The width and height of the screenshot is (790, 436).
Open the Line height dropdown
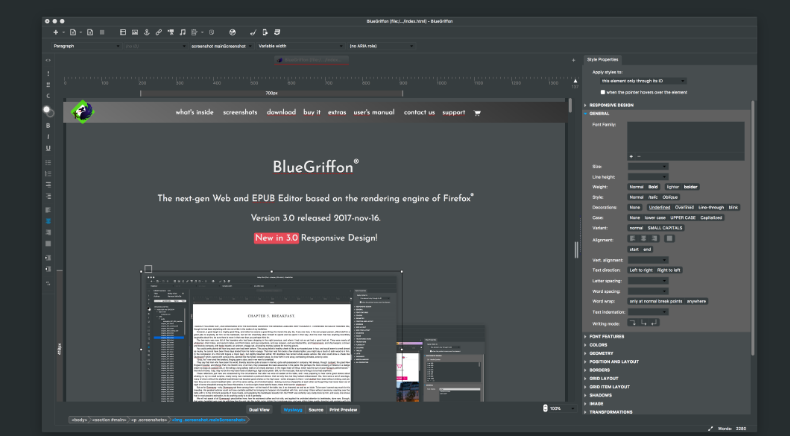point(648,177)
